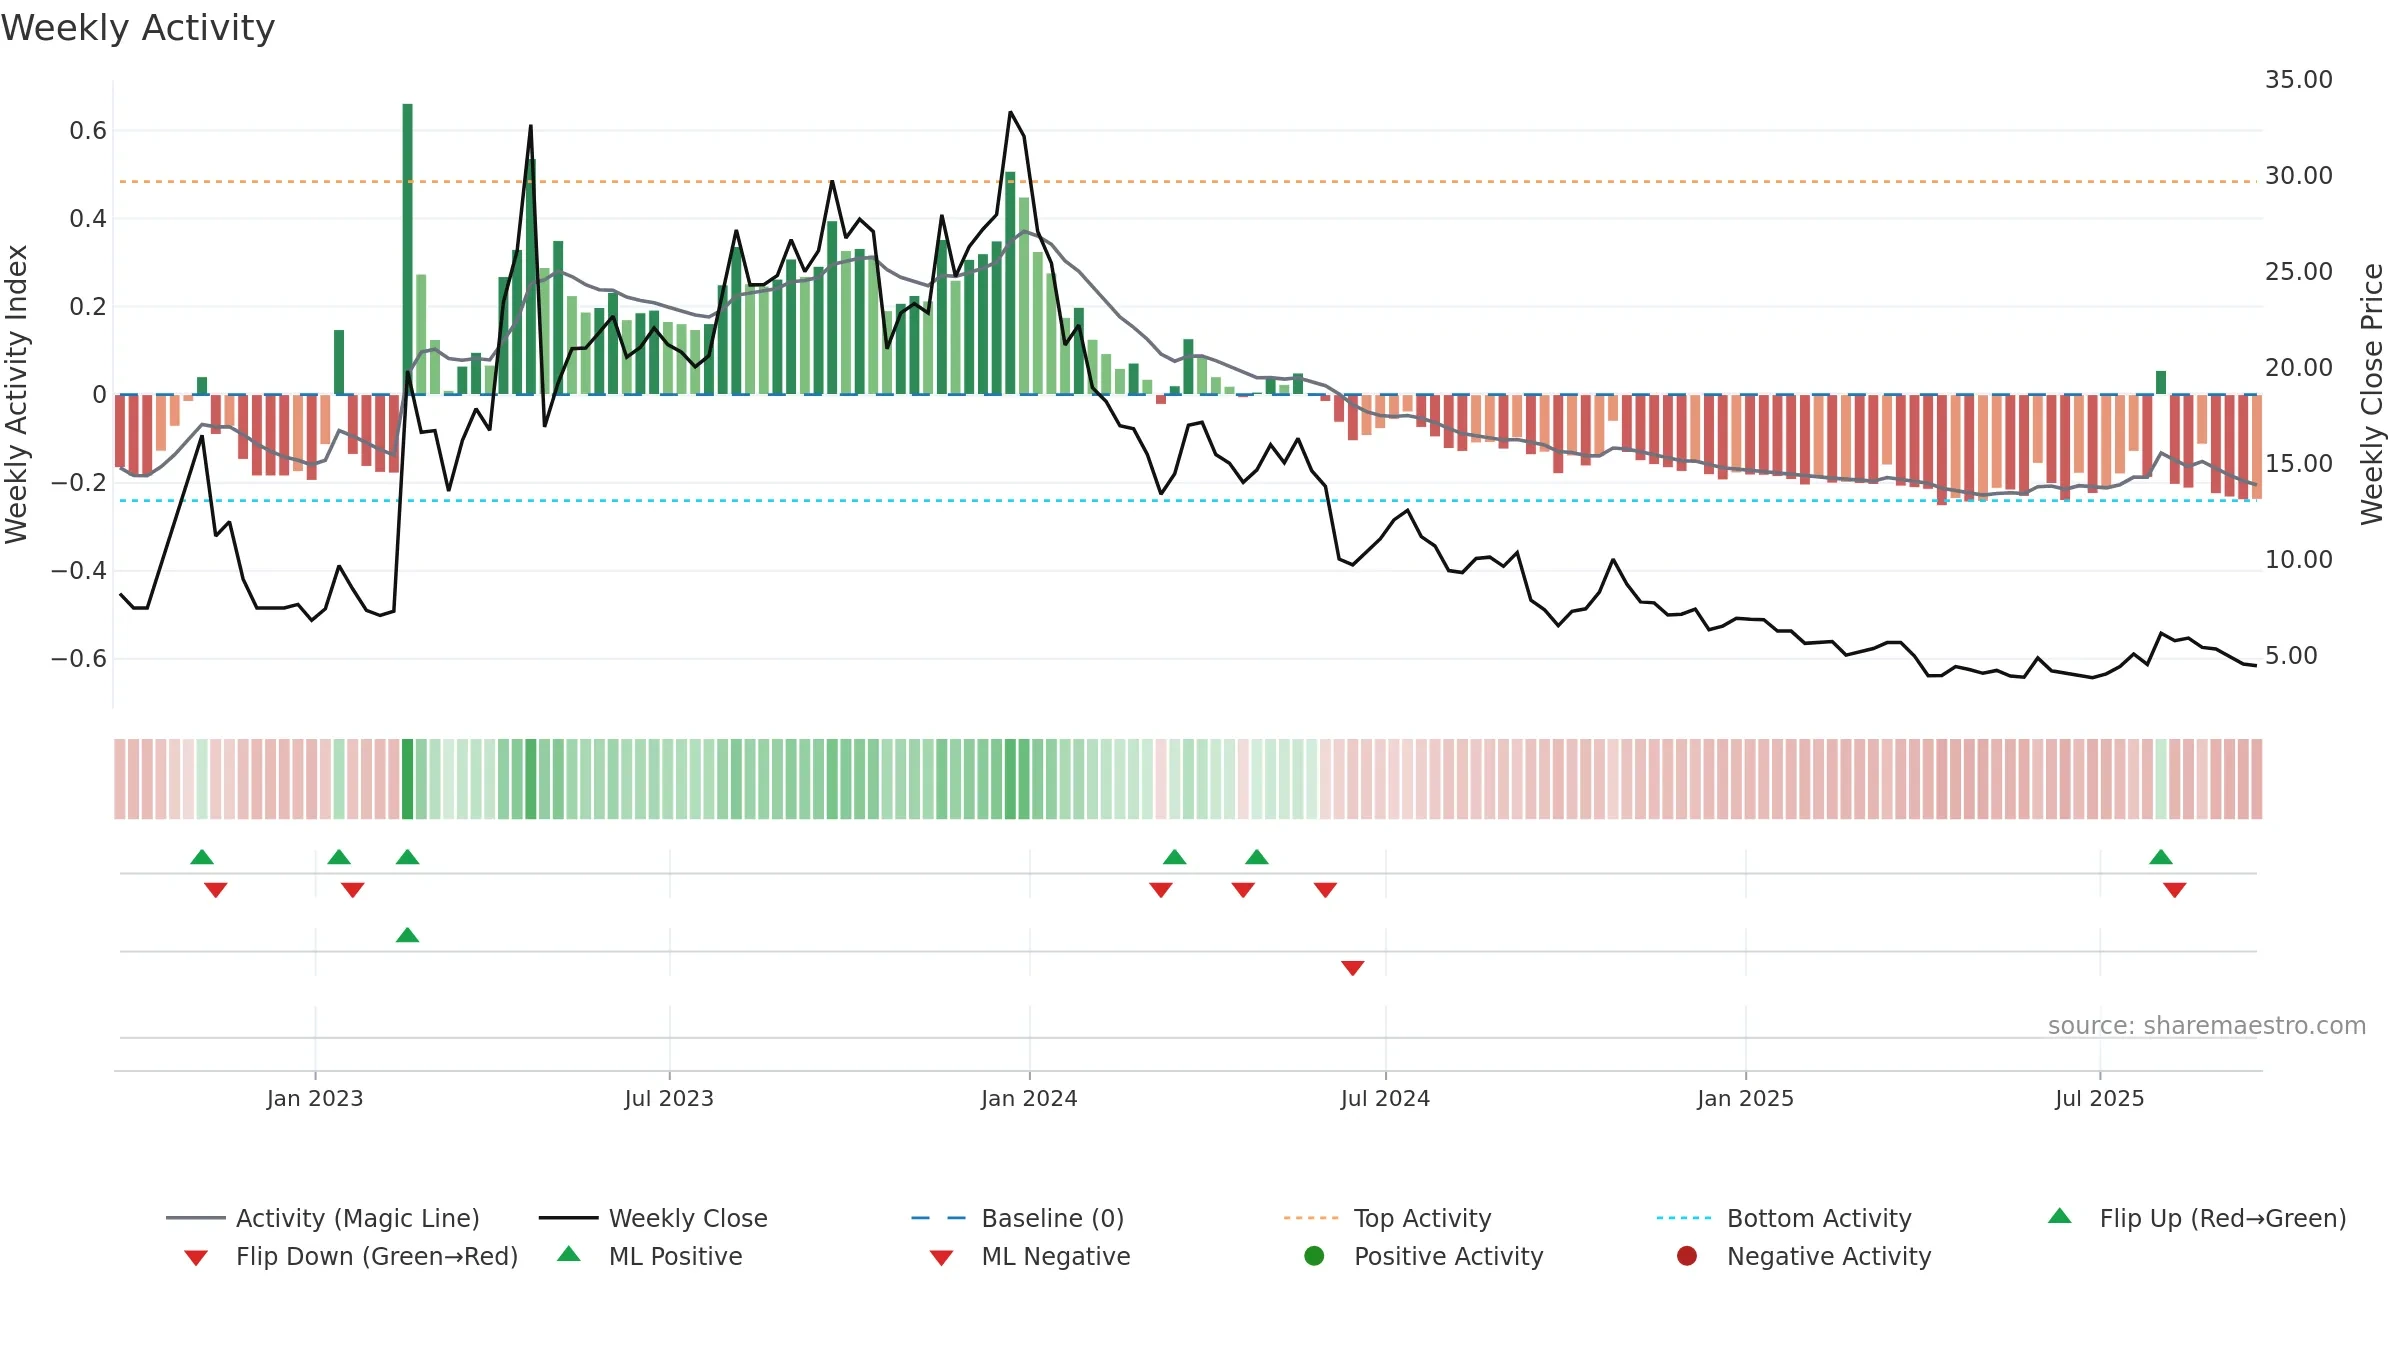Viewport: 2400px width, 1350px height.
Task: Click the Jan 2023 x-axis label
Action: (315, 1098)
